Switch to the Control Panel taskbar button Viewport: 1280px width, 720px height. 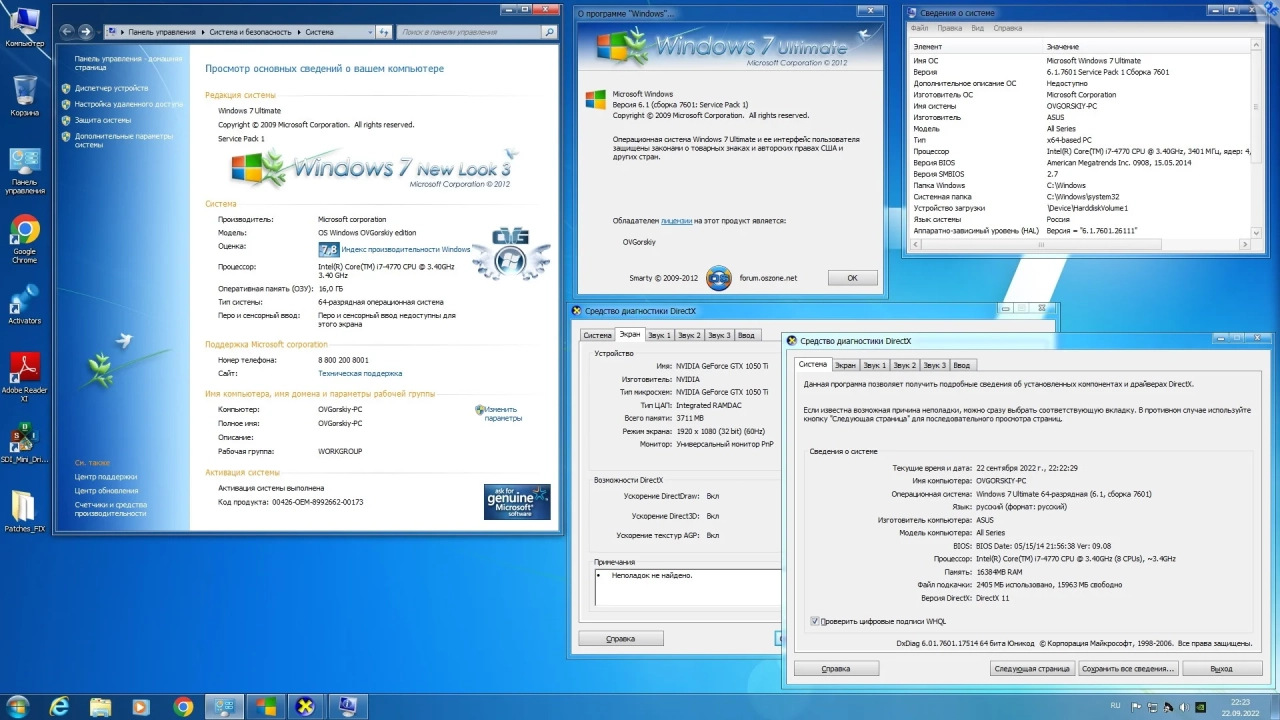223,706
